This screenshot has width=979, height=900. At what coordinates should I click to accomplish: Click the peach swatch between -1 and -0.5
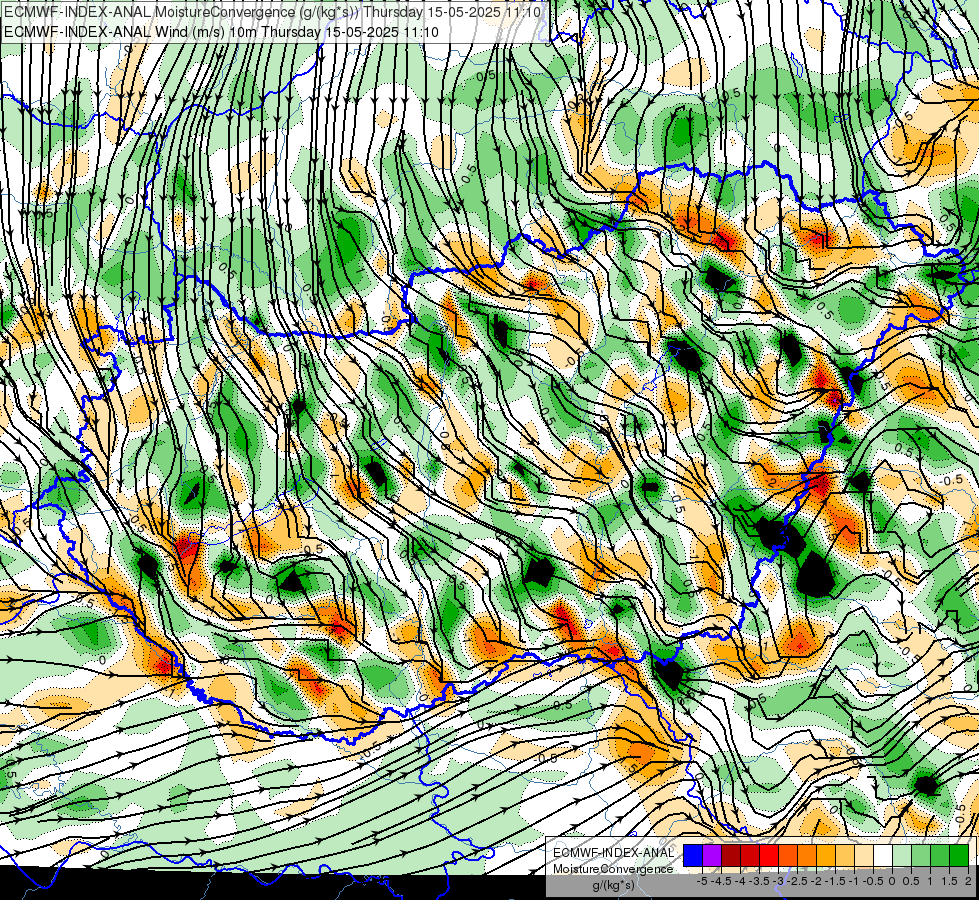click(864, 855)
